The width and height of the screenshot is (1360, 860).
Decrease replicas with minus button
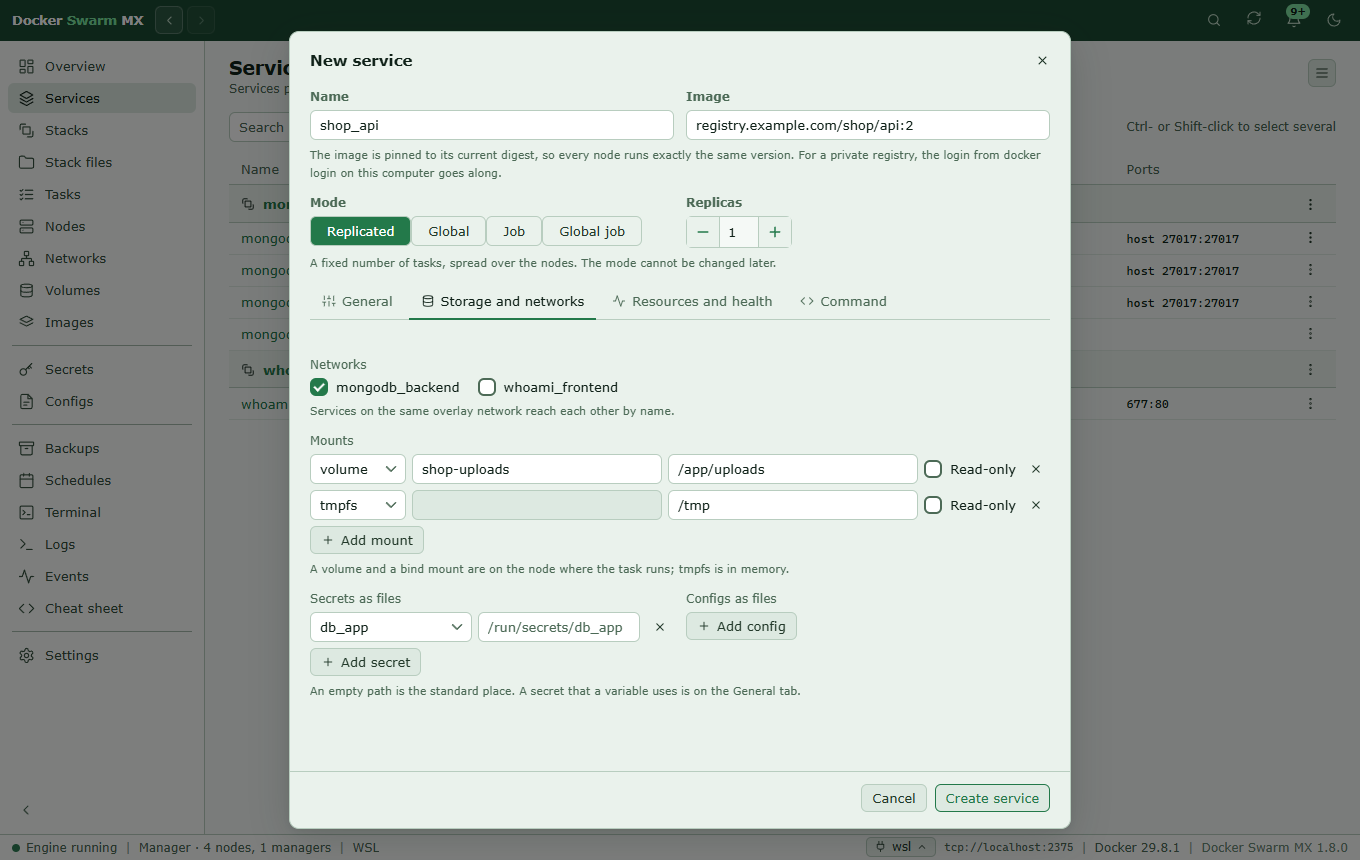703,232
